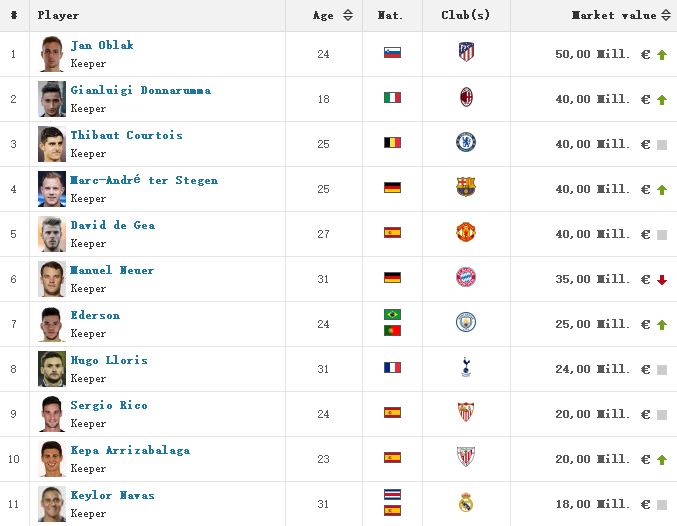Sort by Market value arrows

[x=666, y=15]
